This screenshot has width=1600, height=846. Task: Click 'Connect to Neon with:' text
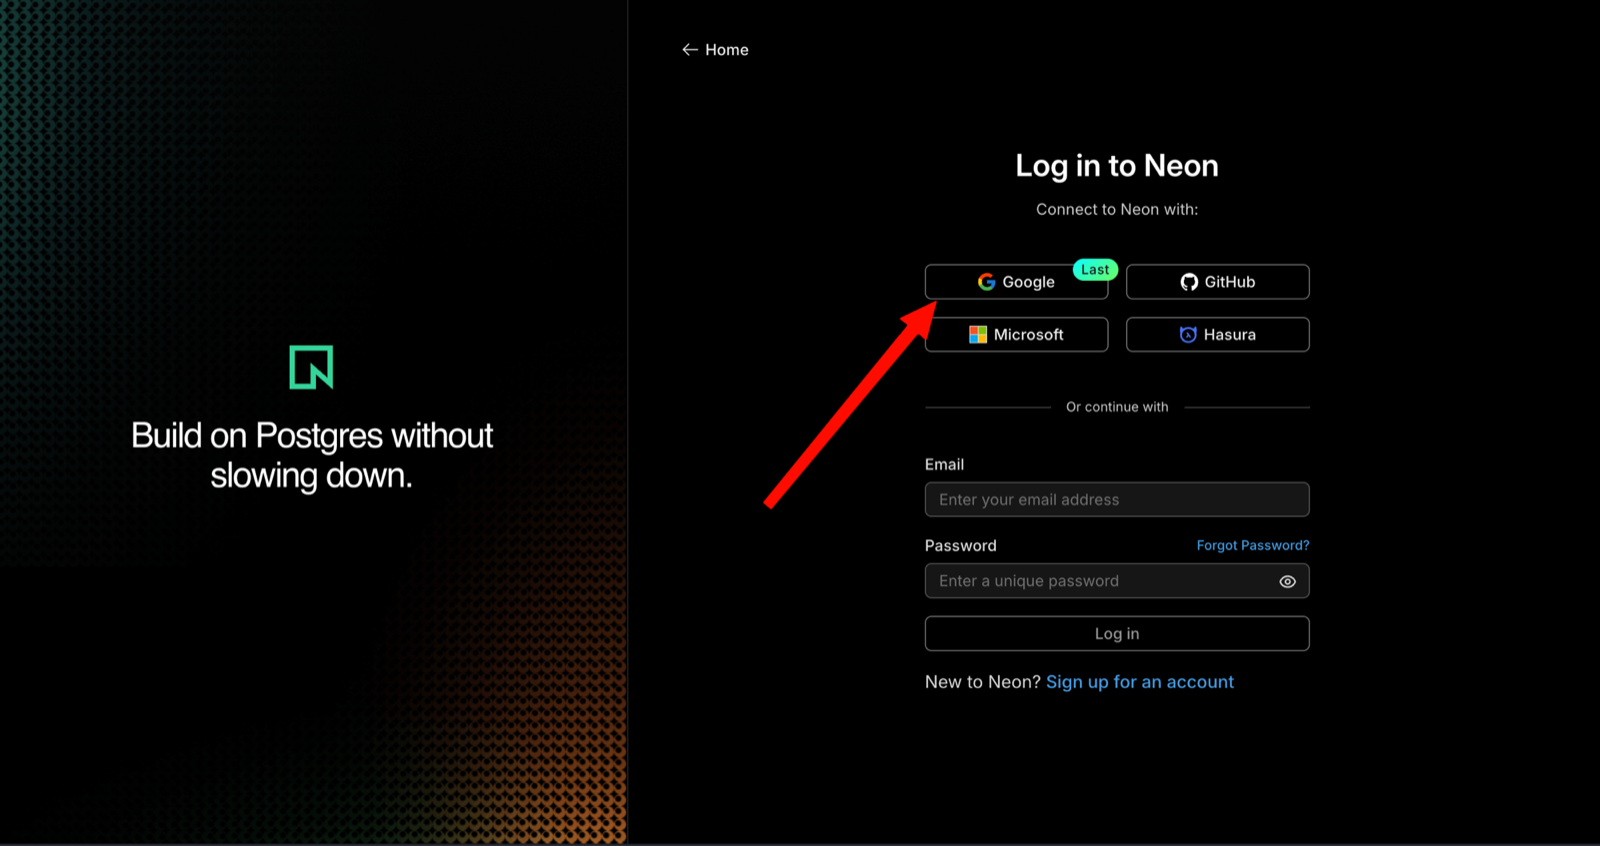pyautogui.click(x=1117, y=209)
